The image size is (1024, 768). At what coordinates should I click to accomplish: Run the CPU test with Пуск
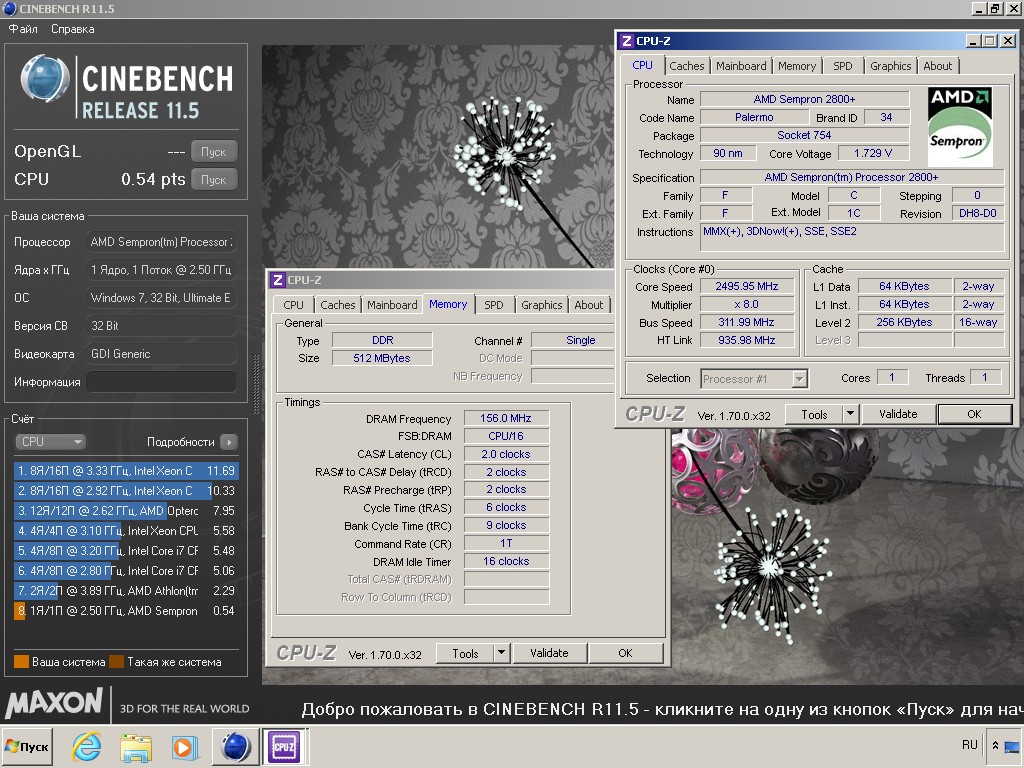tap(214, 180)
